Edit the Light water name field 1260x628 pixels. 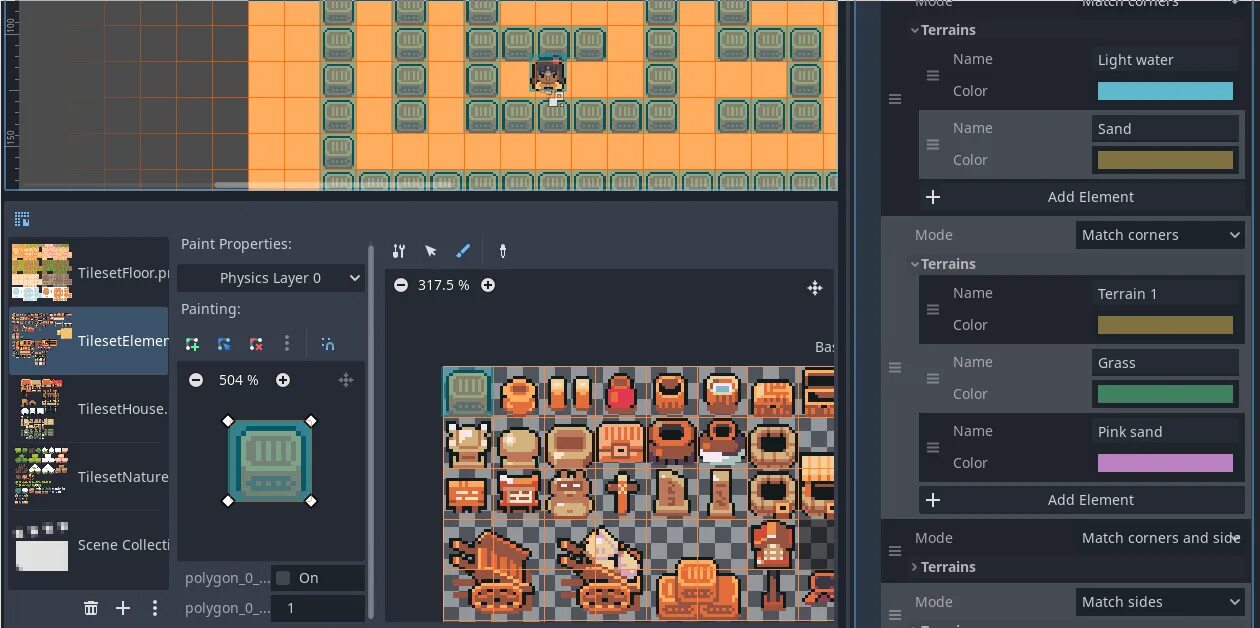(x=1165, y=60)
